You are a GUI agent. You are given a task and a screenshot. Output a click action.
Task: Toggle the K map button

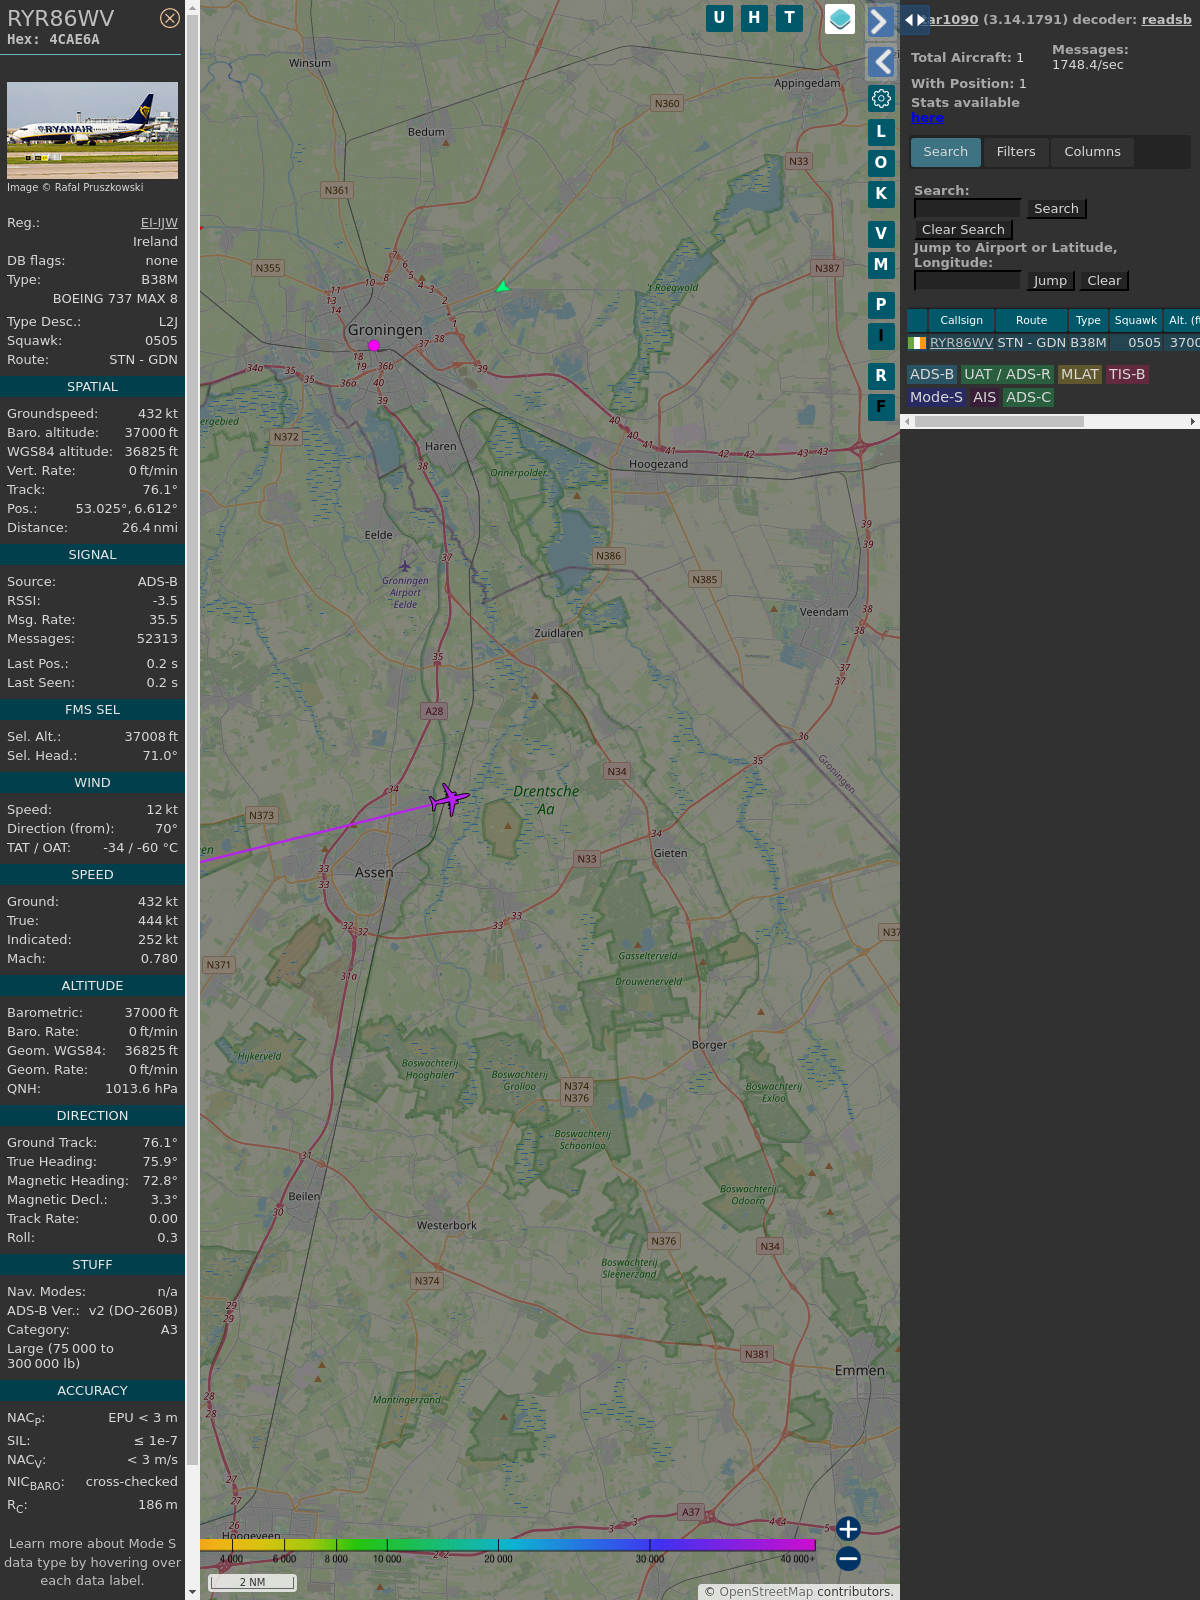click(x=881, y=194)
